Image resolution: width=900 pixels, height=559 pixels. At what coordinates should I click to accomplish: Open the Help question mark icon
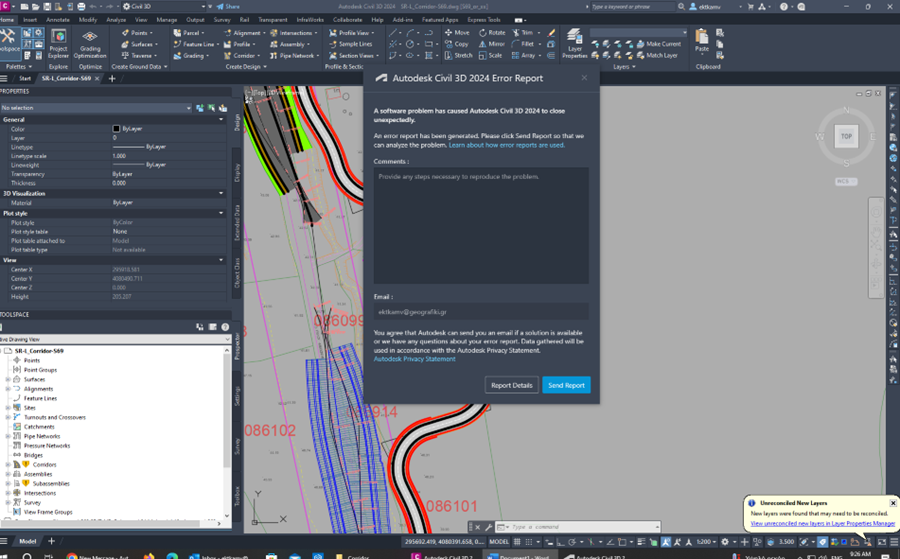[783, 6]
